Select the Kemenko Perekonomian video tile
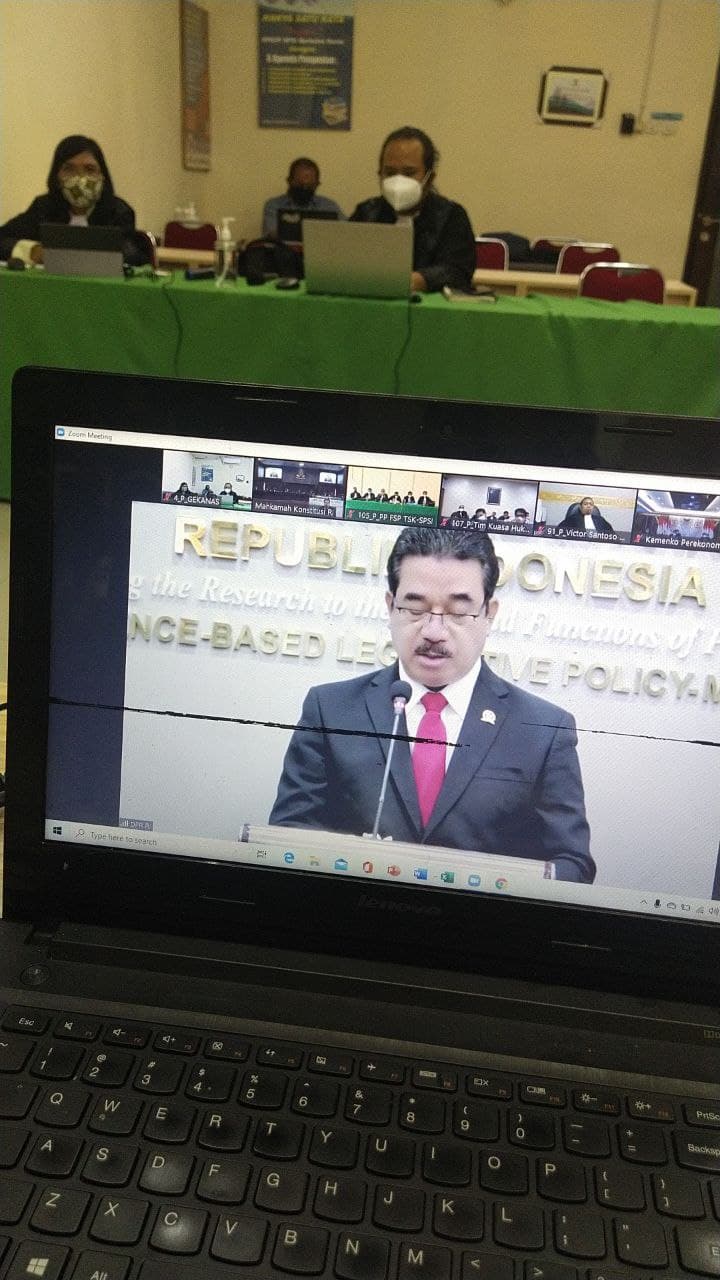 pos(675,519)
